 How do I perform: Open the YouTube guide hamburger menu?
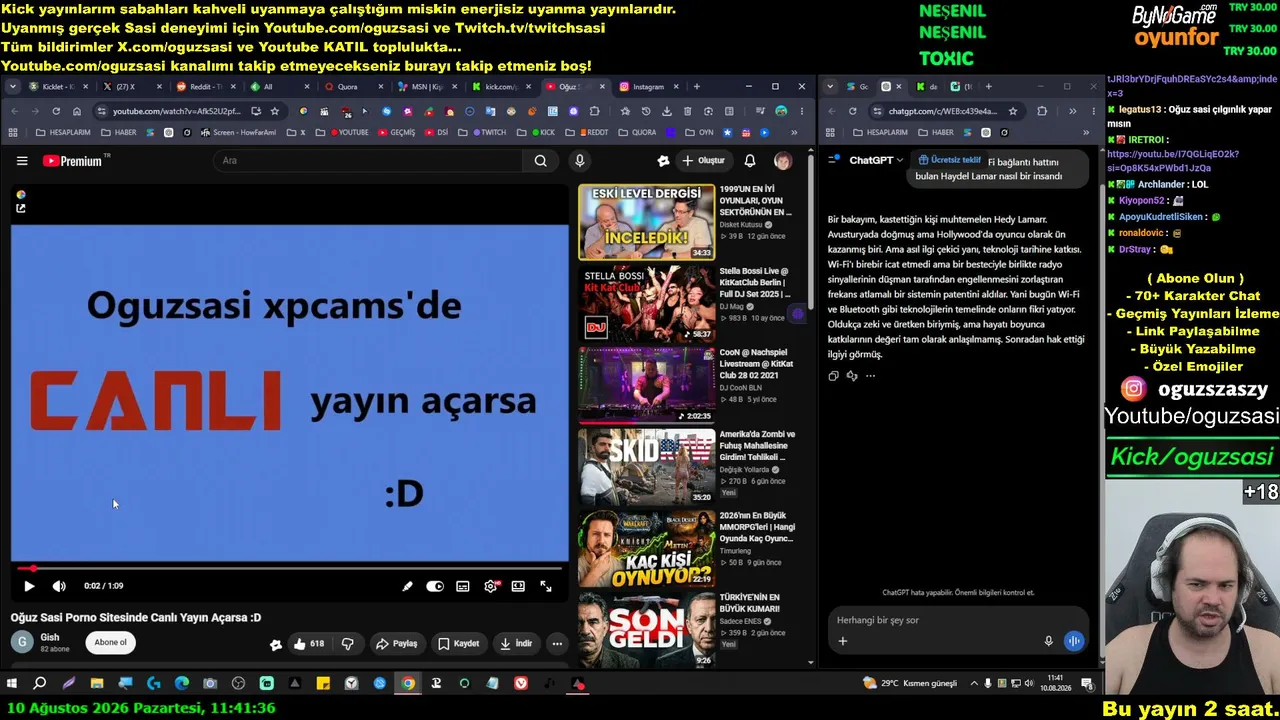point(22,161)
